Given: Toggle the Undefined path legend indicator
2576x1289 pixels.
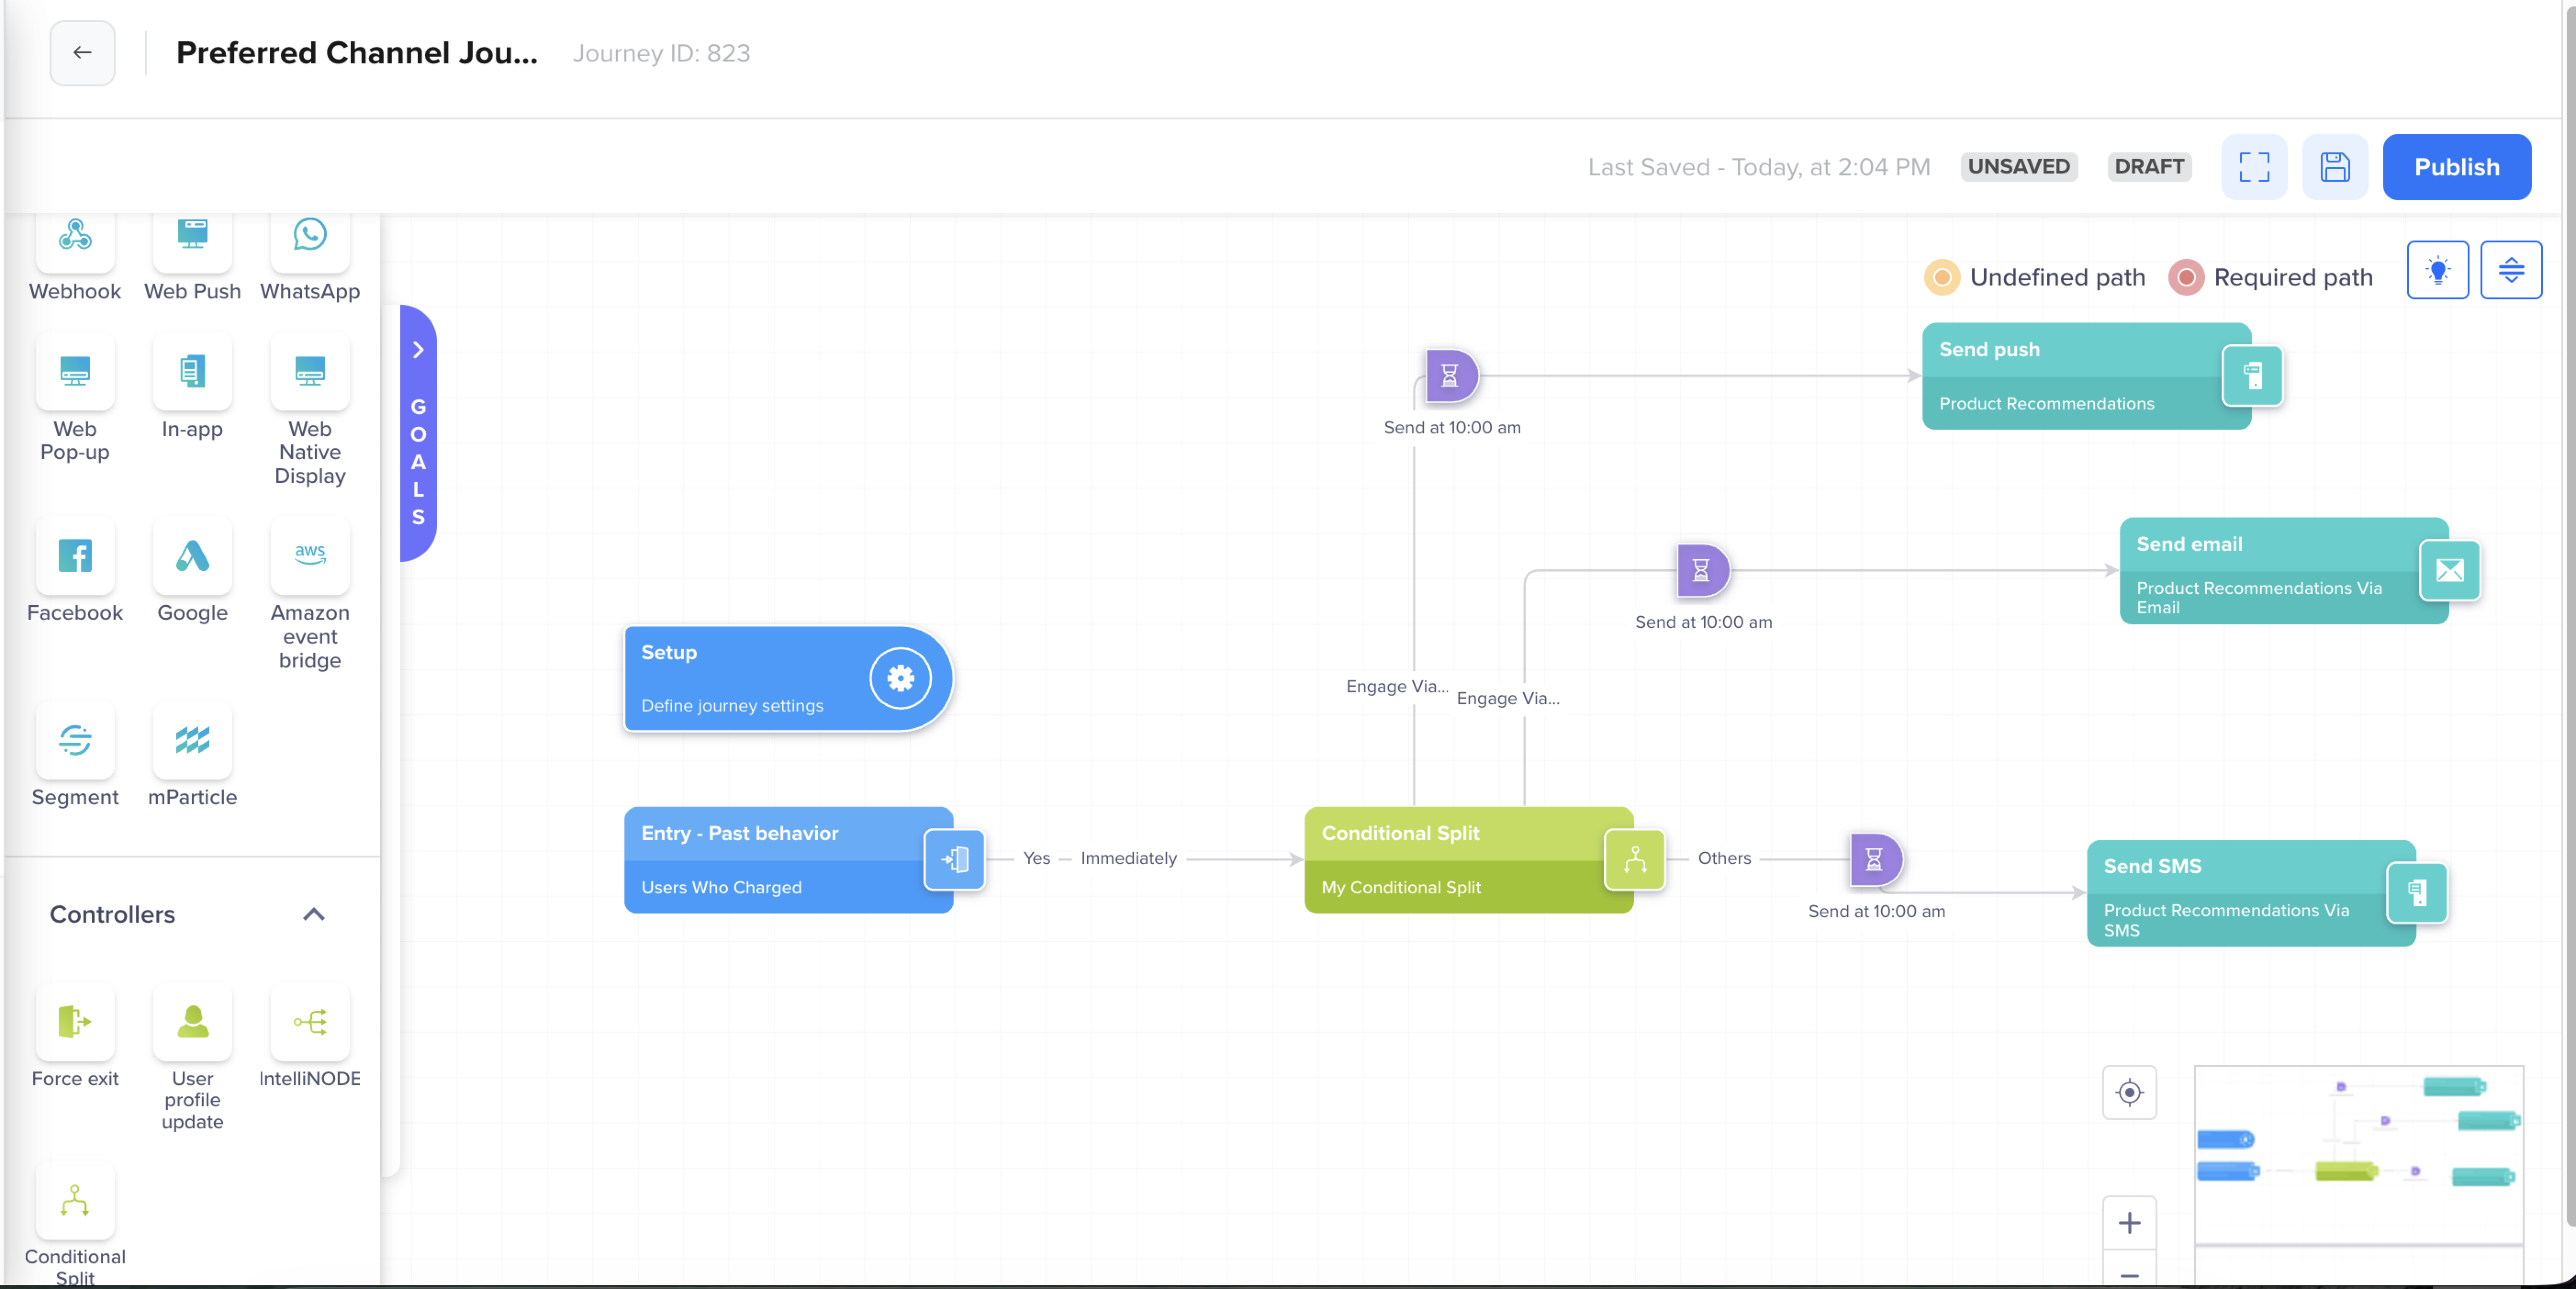Looking at the screenshot, I should click(1942, 277).
